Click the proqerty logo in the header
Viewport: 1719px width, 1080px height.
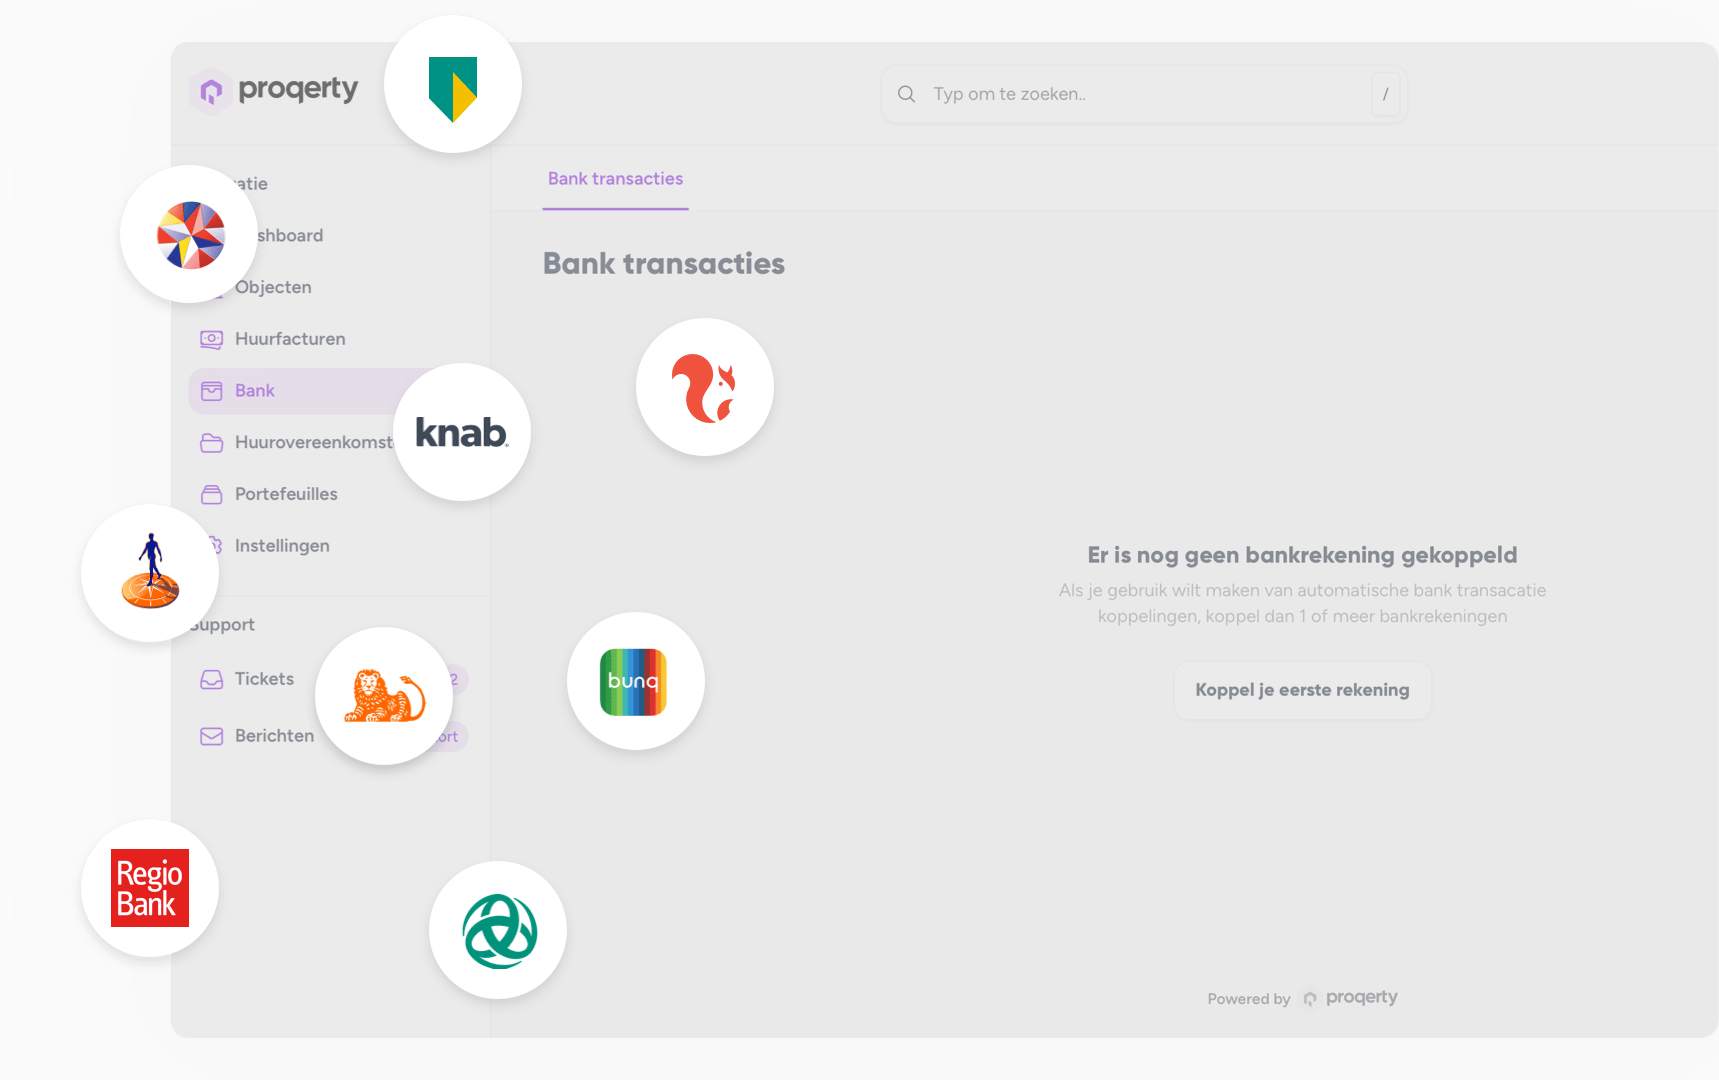coord(274,91)
